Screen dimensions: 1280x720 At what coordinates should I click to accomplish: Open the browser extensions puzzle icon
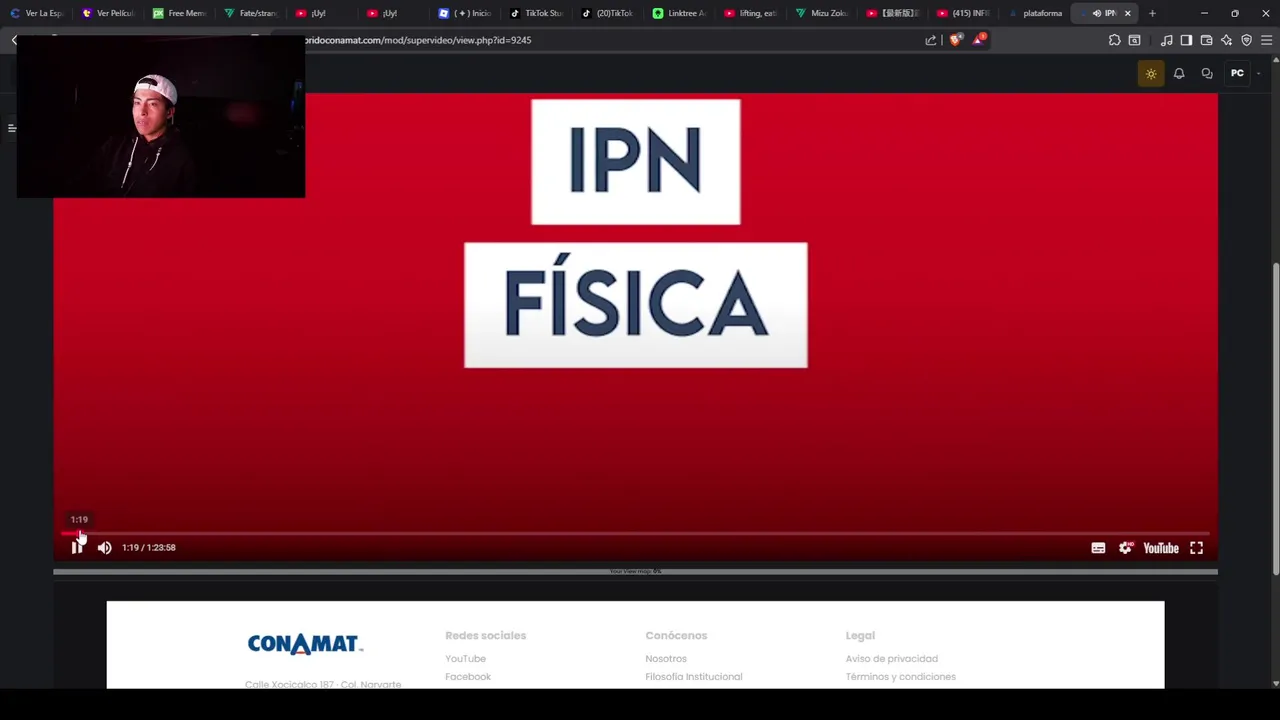tap(1115, 40)
